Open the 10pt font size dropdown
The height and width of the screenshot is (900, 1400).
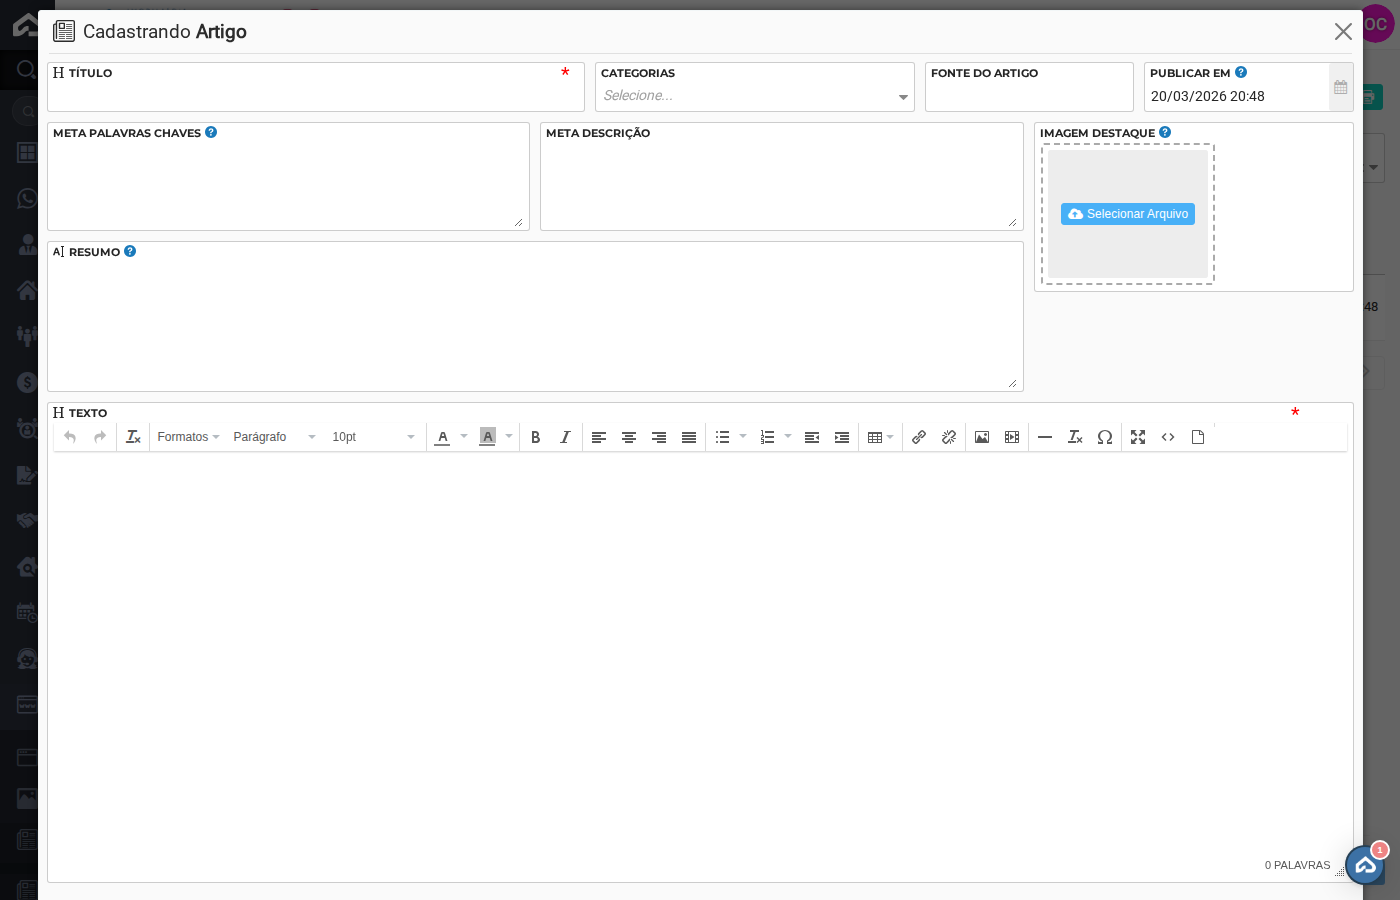click(373, 437)
